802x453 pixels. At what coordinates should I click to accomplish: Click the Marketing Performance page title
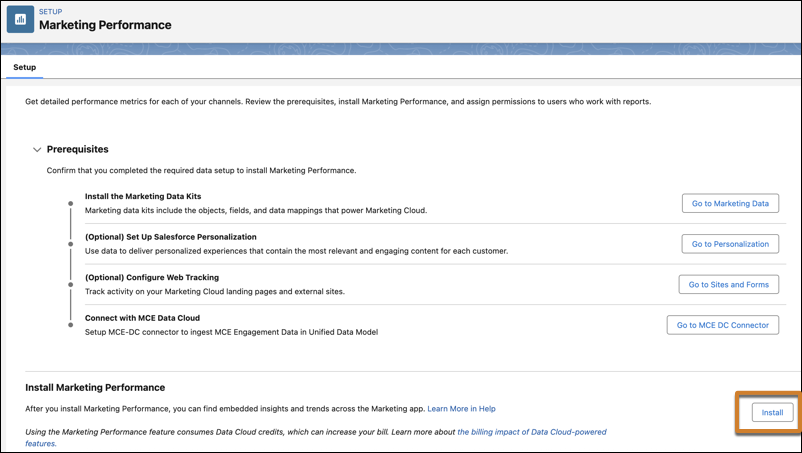pos(105,25)
